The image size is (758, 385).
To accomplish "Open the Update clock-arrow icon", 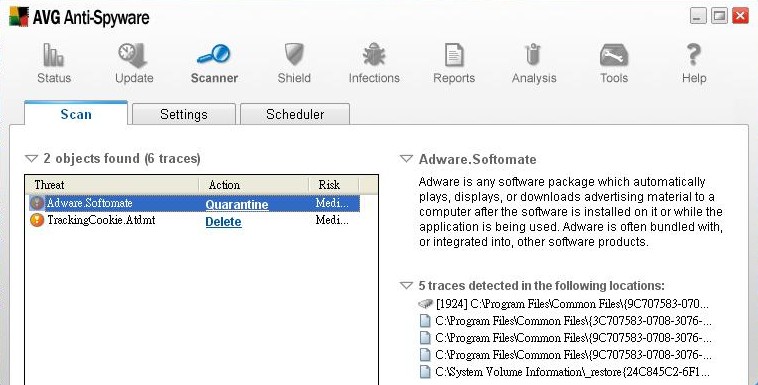I will point(133,55).
